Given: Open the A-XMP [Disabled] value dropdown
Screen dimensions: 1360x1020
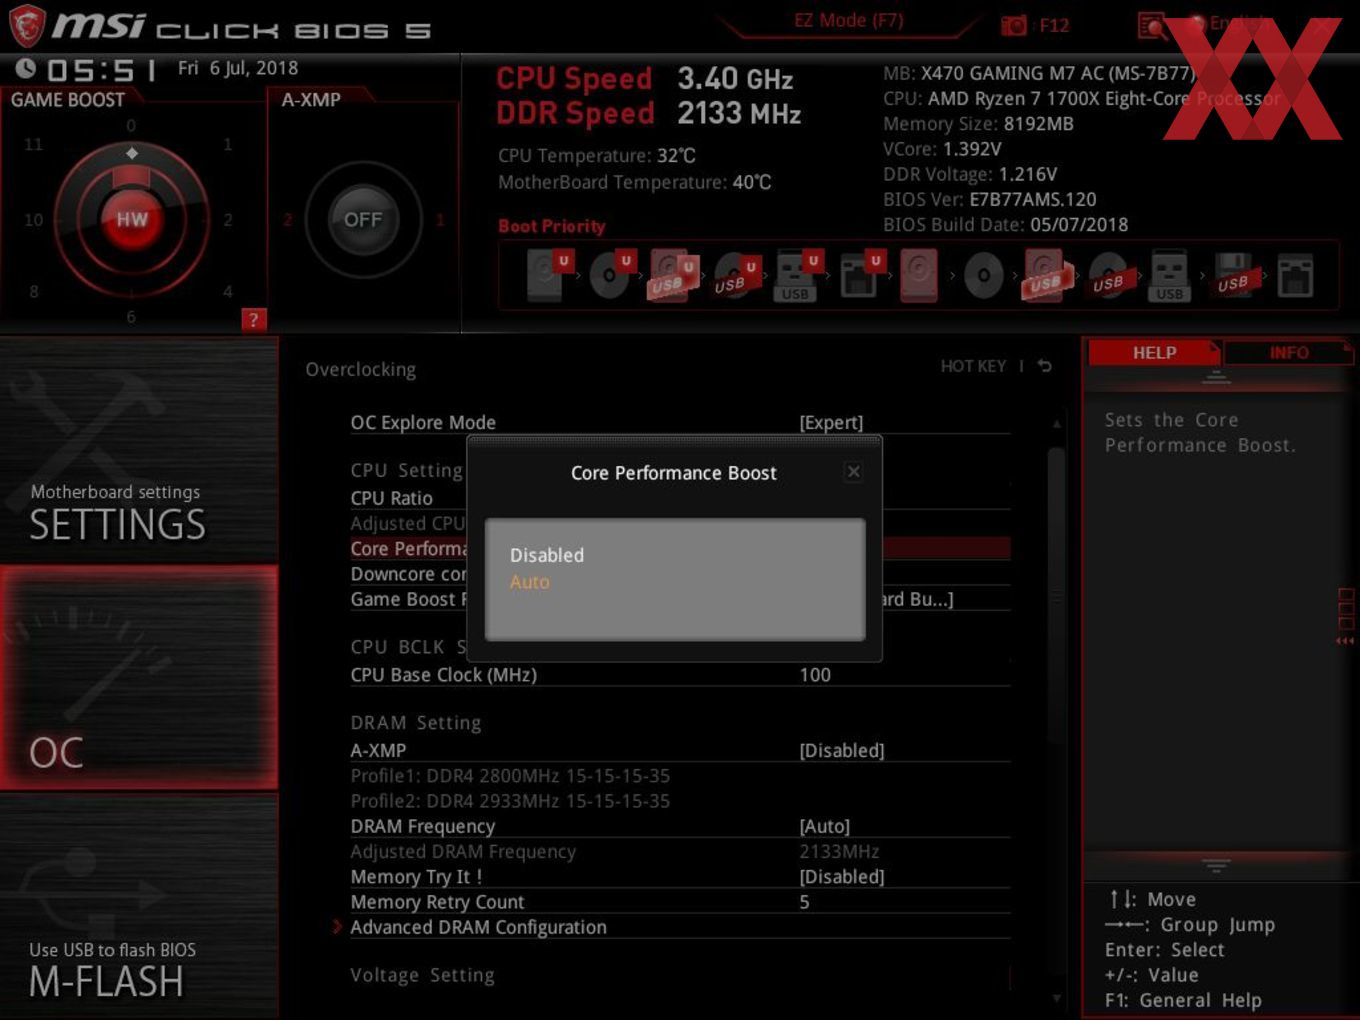Looking at the screenshot, I should coord(842,750).
